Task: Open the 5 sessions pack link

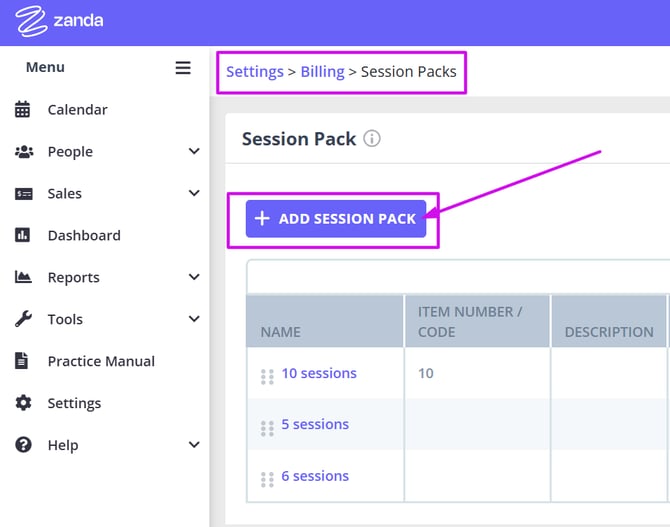Action: click(x=315, y=425)
